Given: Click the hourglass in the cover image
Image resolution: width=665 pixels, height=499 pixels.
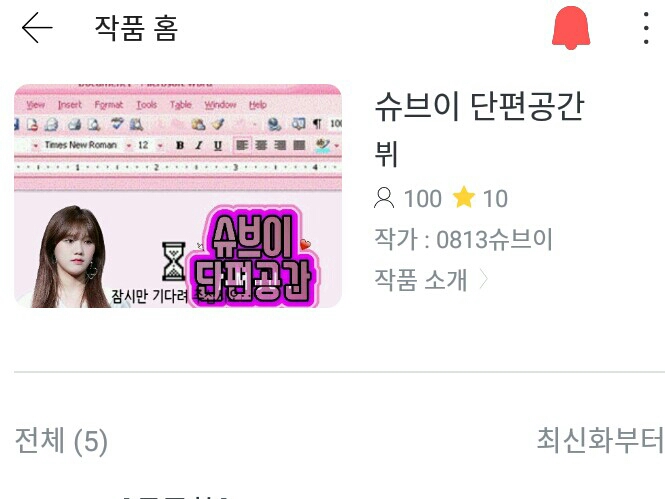Looking at the screenshot, I should [174, 261].
